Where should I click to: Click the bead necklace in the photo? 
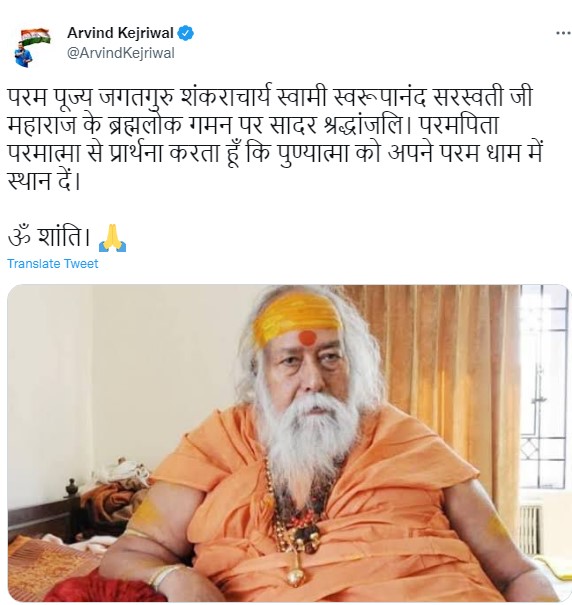pyautogui.click(x=295, y=517)
